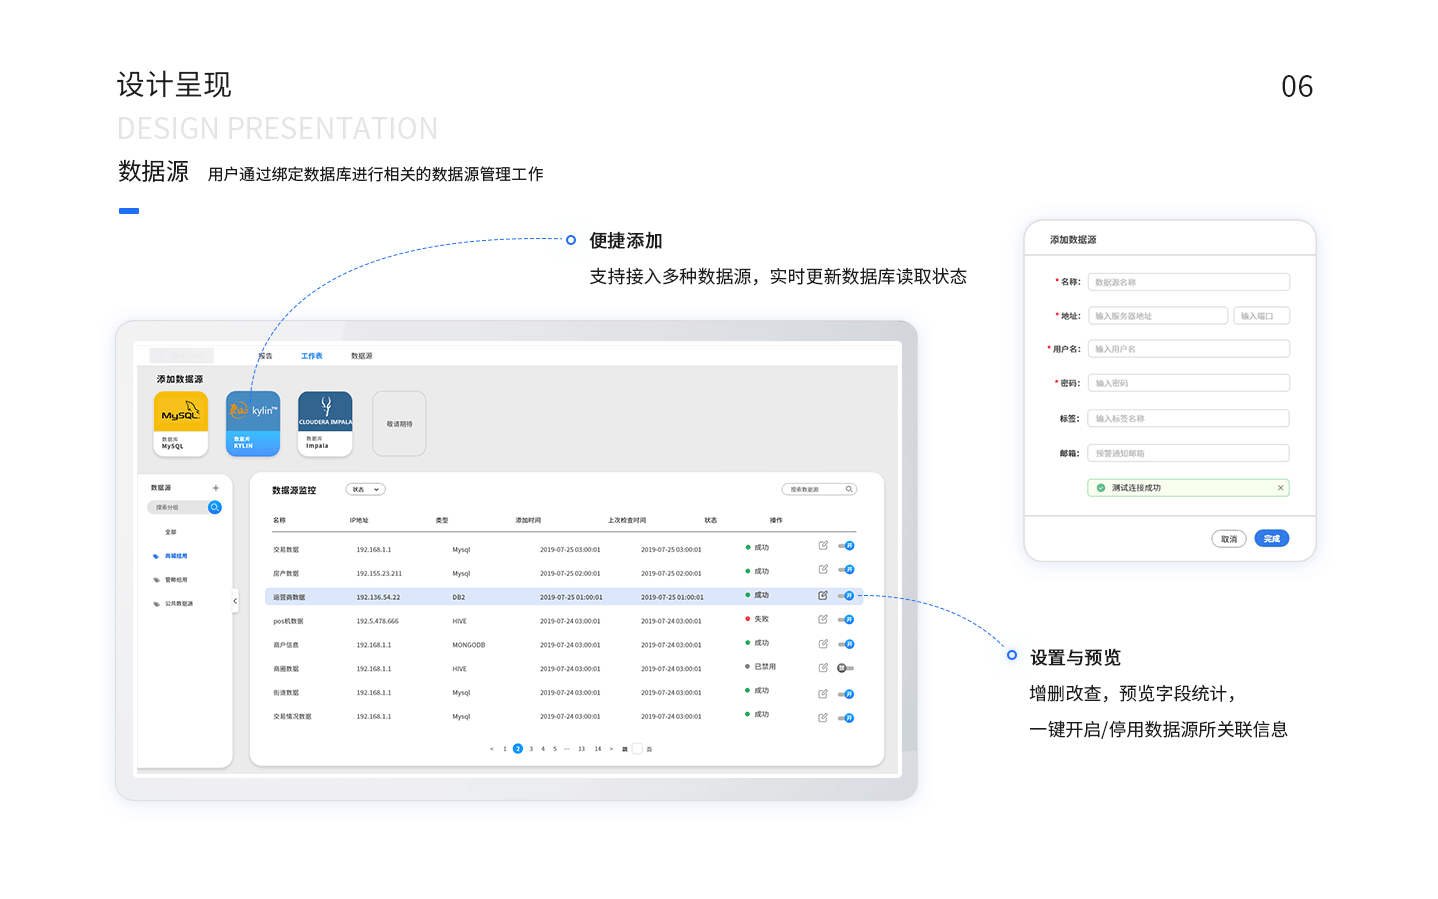Click the 输入密码 field
Screen dimensions: 1438x899
pos(1189,383)
